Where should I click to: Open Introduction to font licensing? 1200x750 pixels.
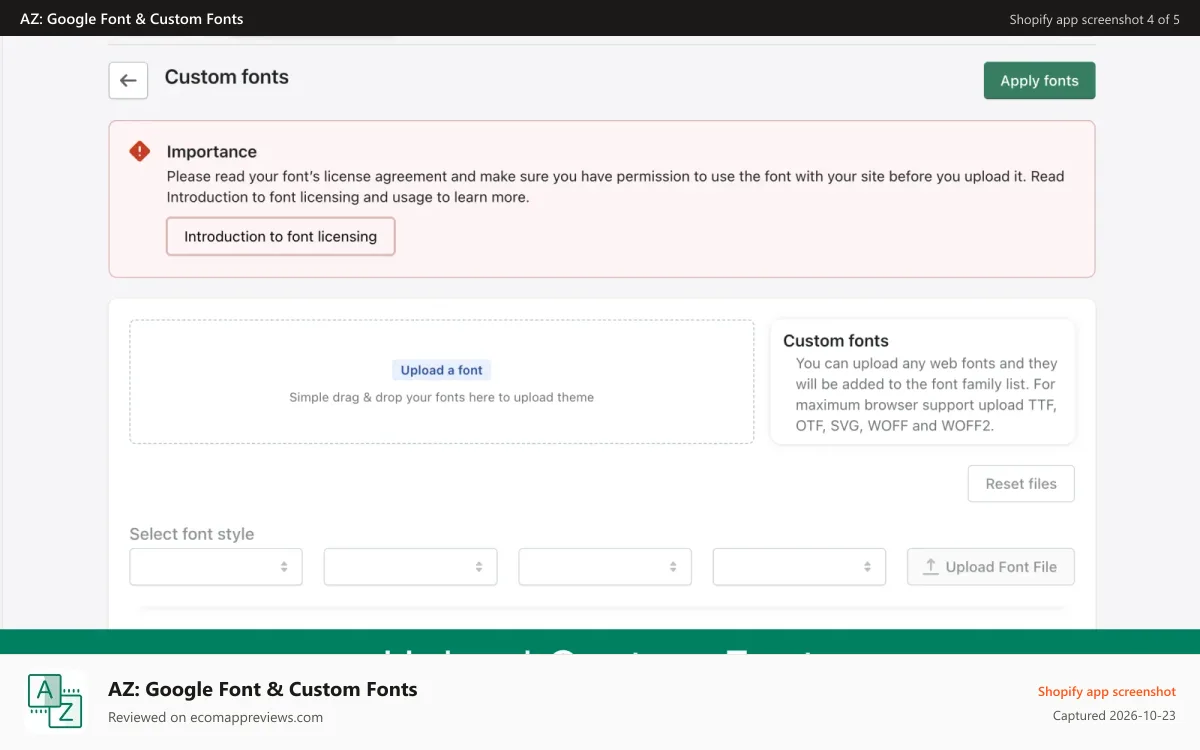281,237
